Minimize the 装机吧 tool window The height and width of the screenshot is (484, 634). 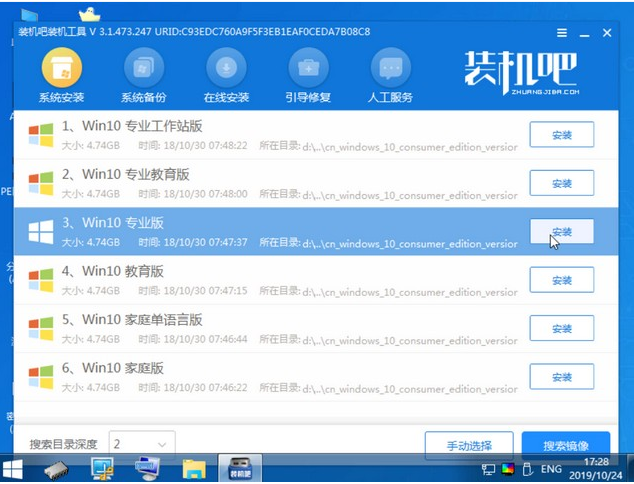[x=584, y=34]
